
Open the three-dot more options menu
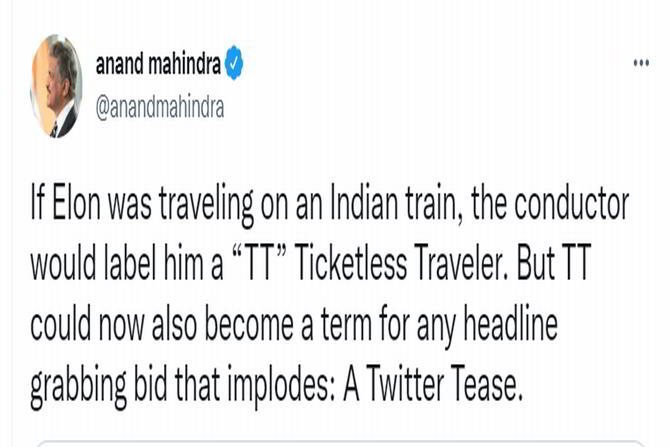pyautogui.click(x=641, y=63)
